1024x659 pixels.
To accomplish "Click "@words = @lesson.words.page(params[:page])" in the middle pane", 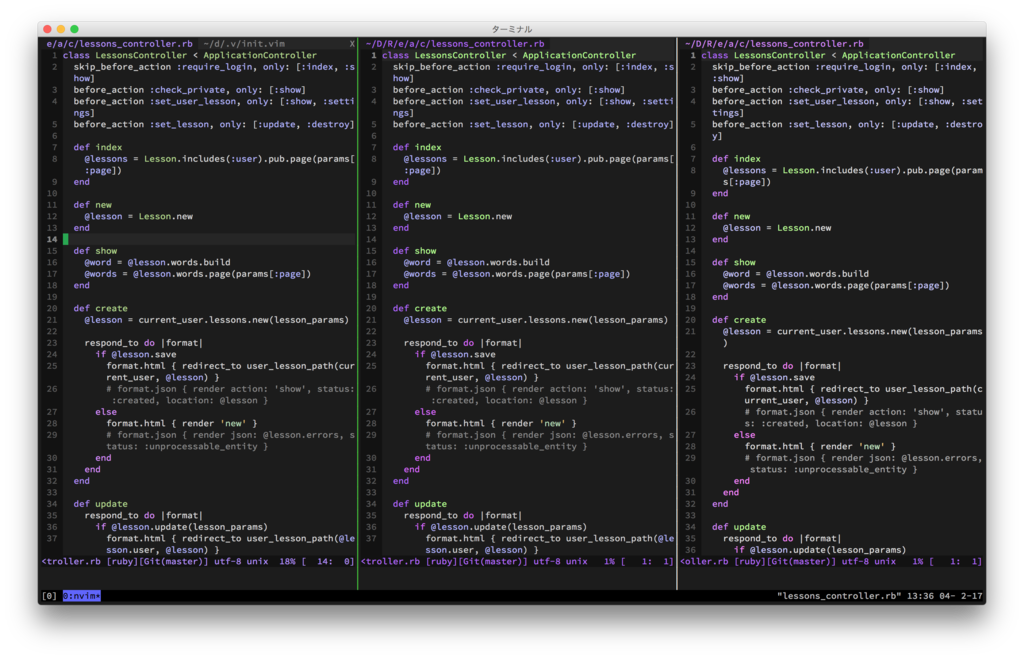I will coord(517,274).
